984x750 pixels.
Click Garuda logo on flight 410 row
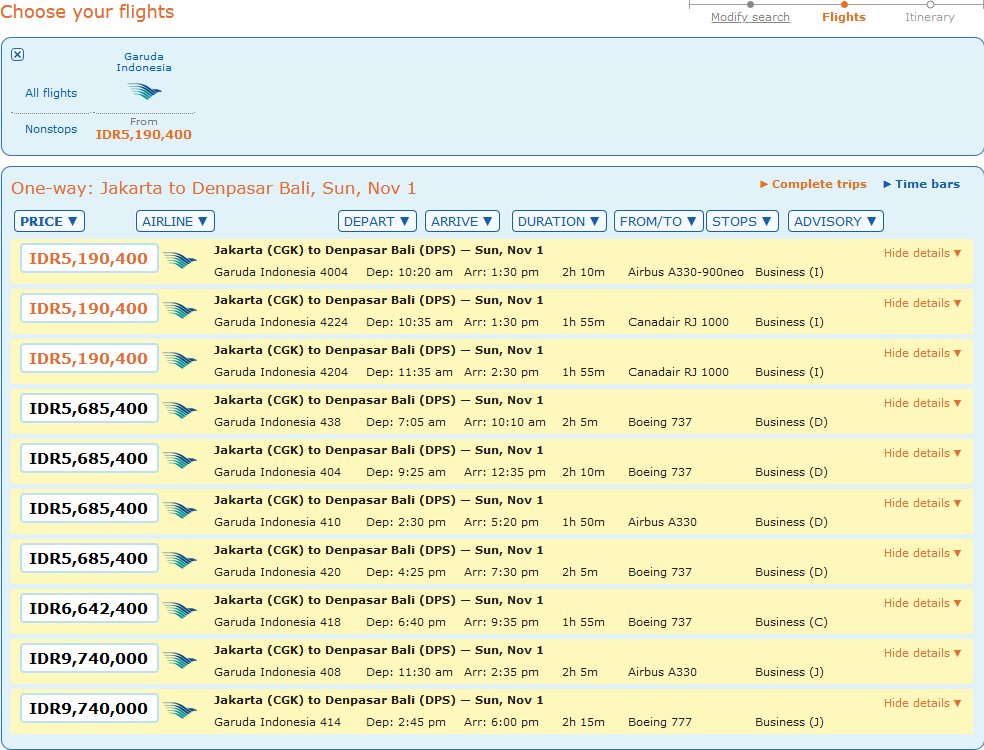coord(179,510)
